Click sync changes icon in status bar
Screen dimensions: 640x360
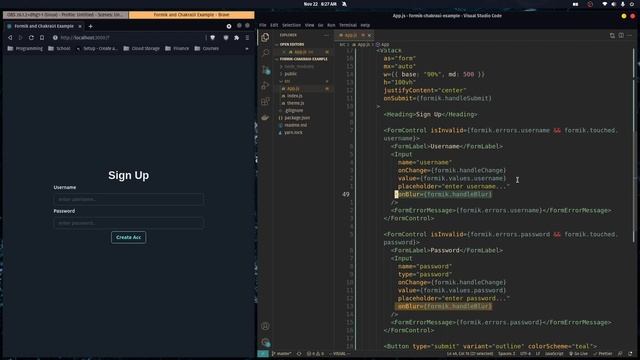(299, 353)
